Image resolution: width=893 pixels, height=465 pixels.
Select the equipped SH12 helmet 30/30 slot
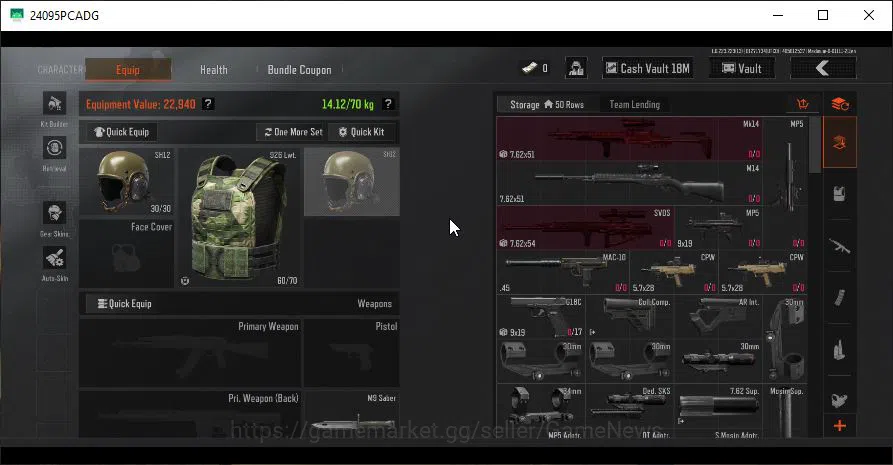click(x=126, y=182)
